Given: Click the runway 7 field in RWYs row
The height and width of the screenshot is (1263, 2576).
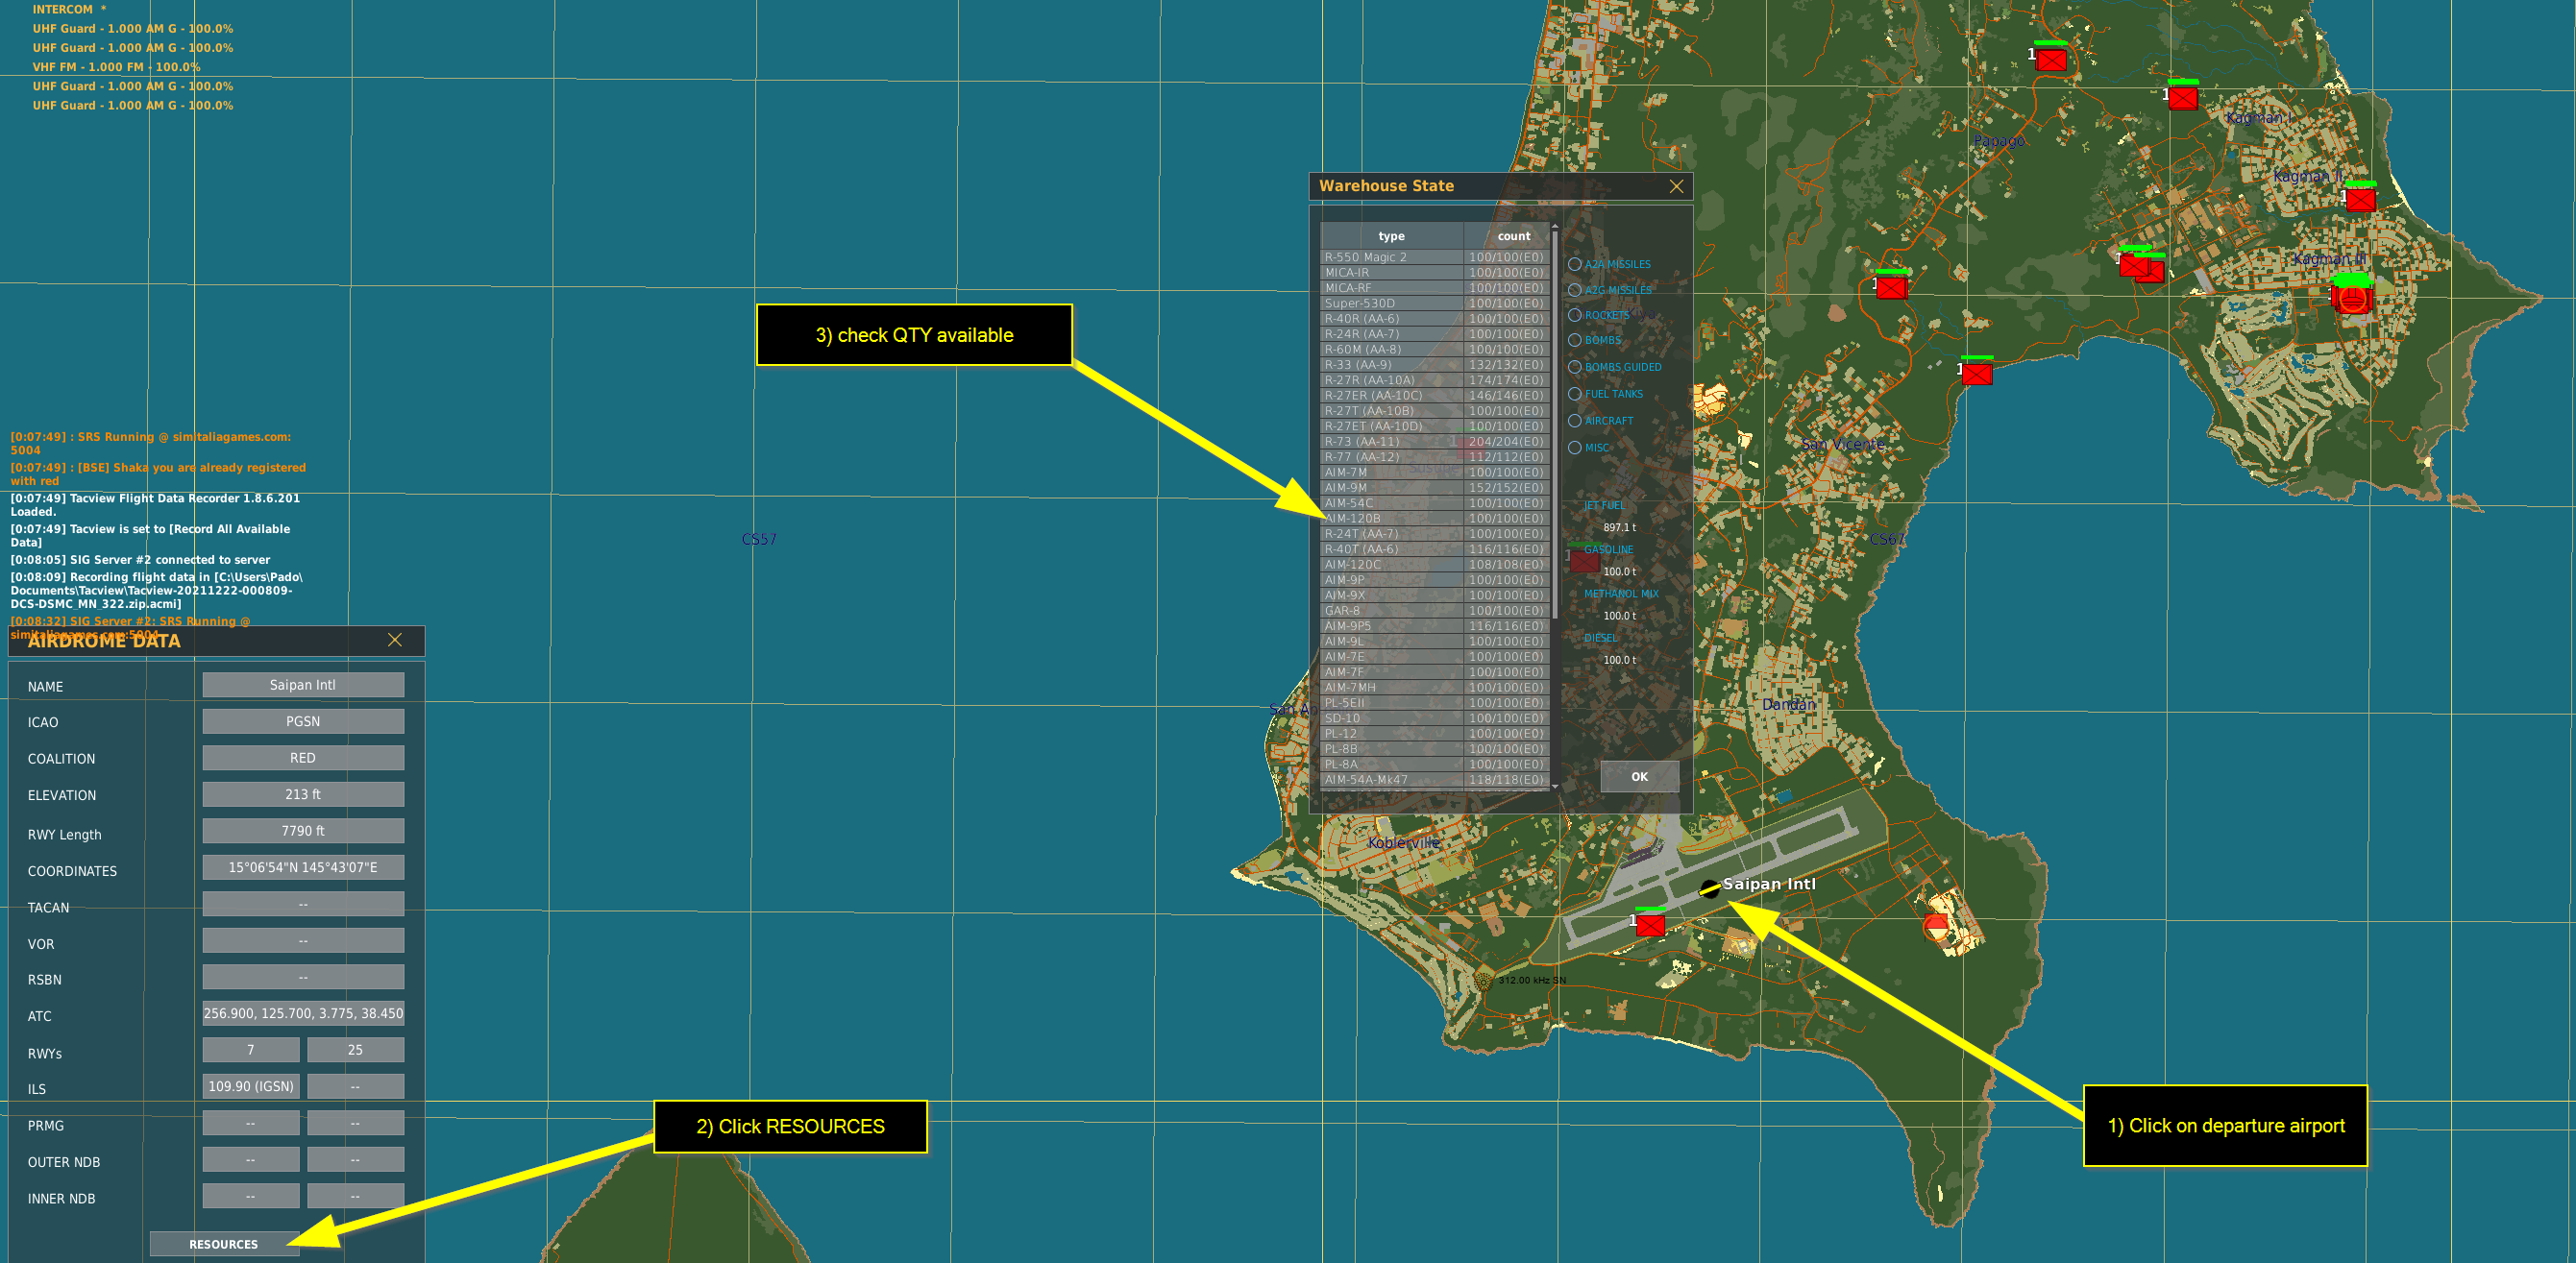Looking at the screenshot, I should tap(251, 1050).
